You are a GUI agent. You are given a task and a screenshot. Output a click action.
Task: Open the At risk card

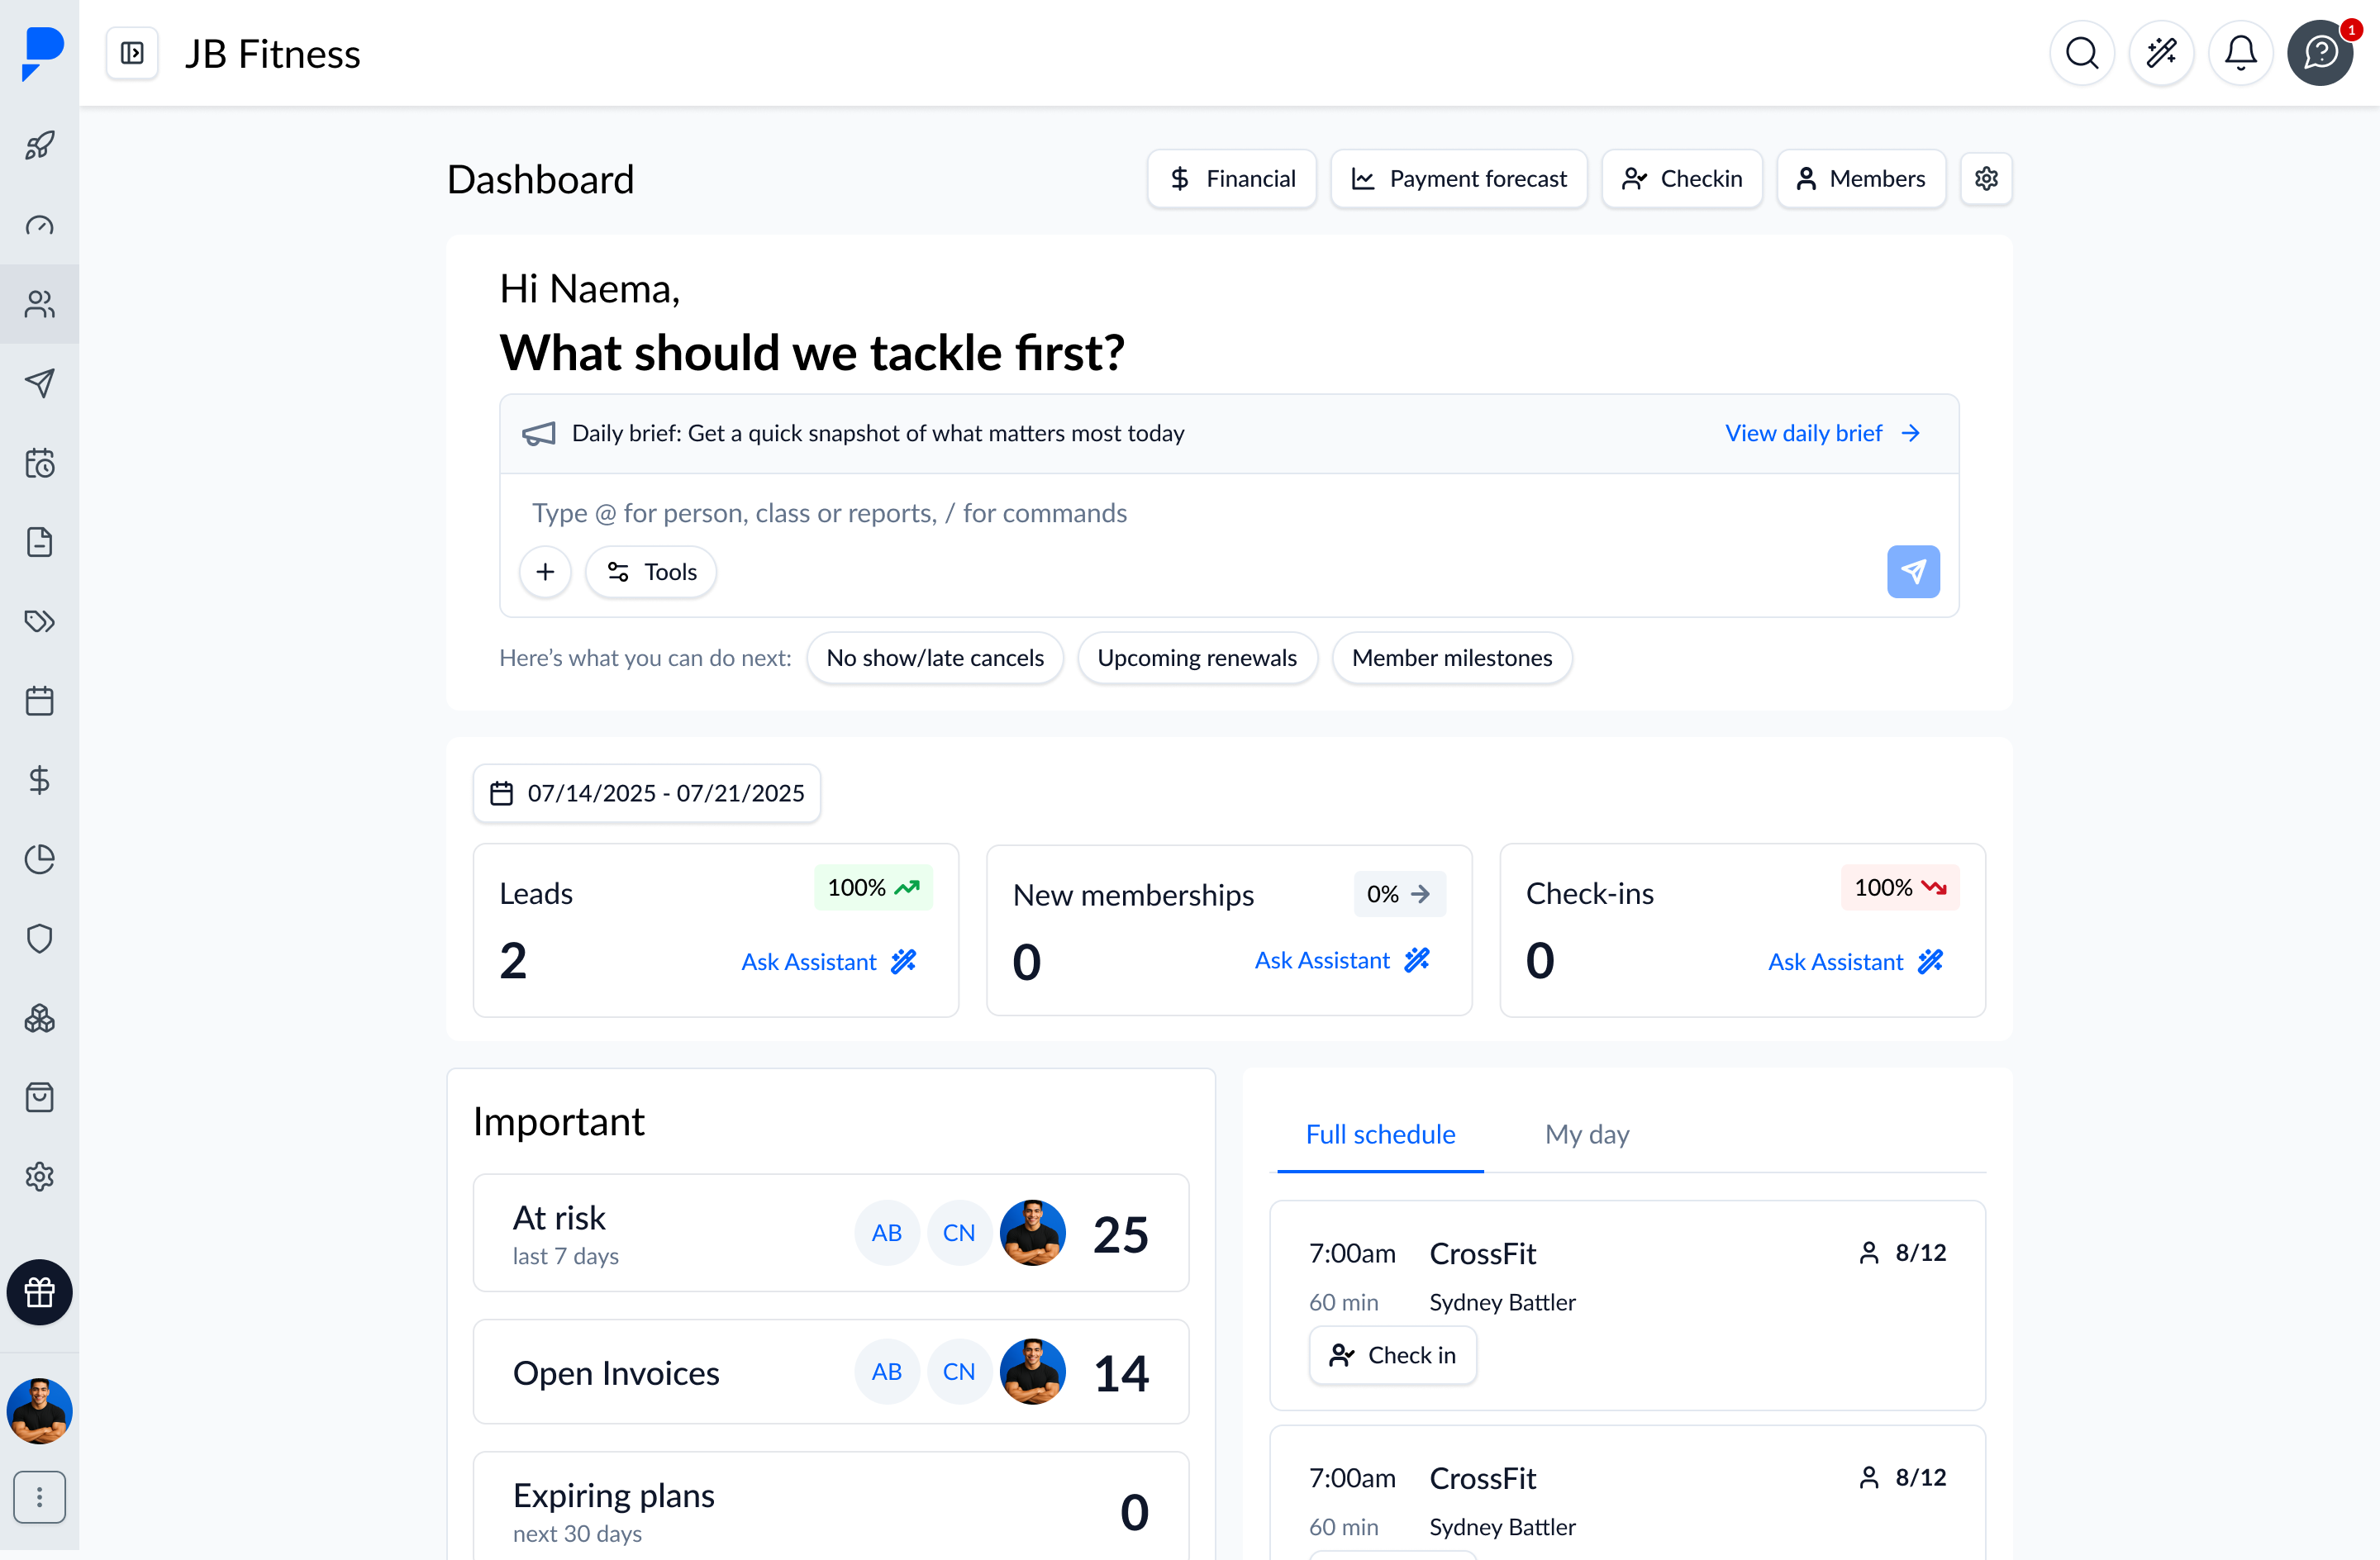[831, 1233]
